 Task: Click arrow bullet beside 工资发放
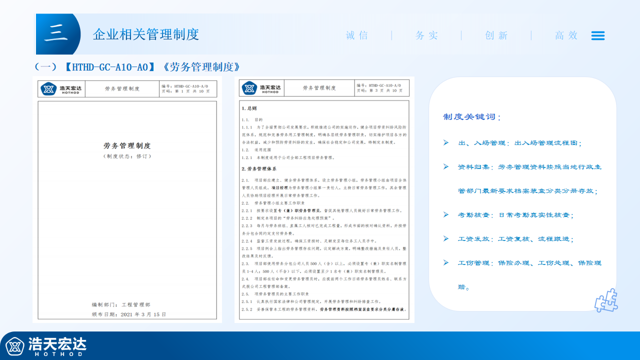coord(446,238)
